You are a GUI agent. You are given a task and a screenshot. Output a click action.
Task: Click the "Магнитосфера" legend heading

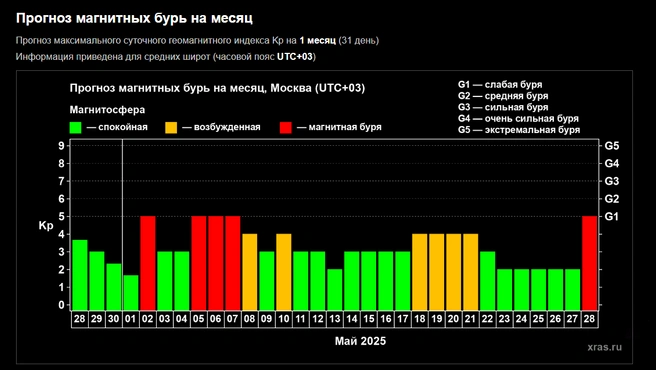(108, 110)
